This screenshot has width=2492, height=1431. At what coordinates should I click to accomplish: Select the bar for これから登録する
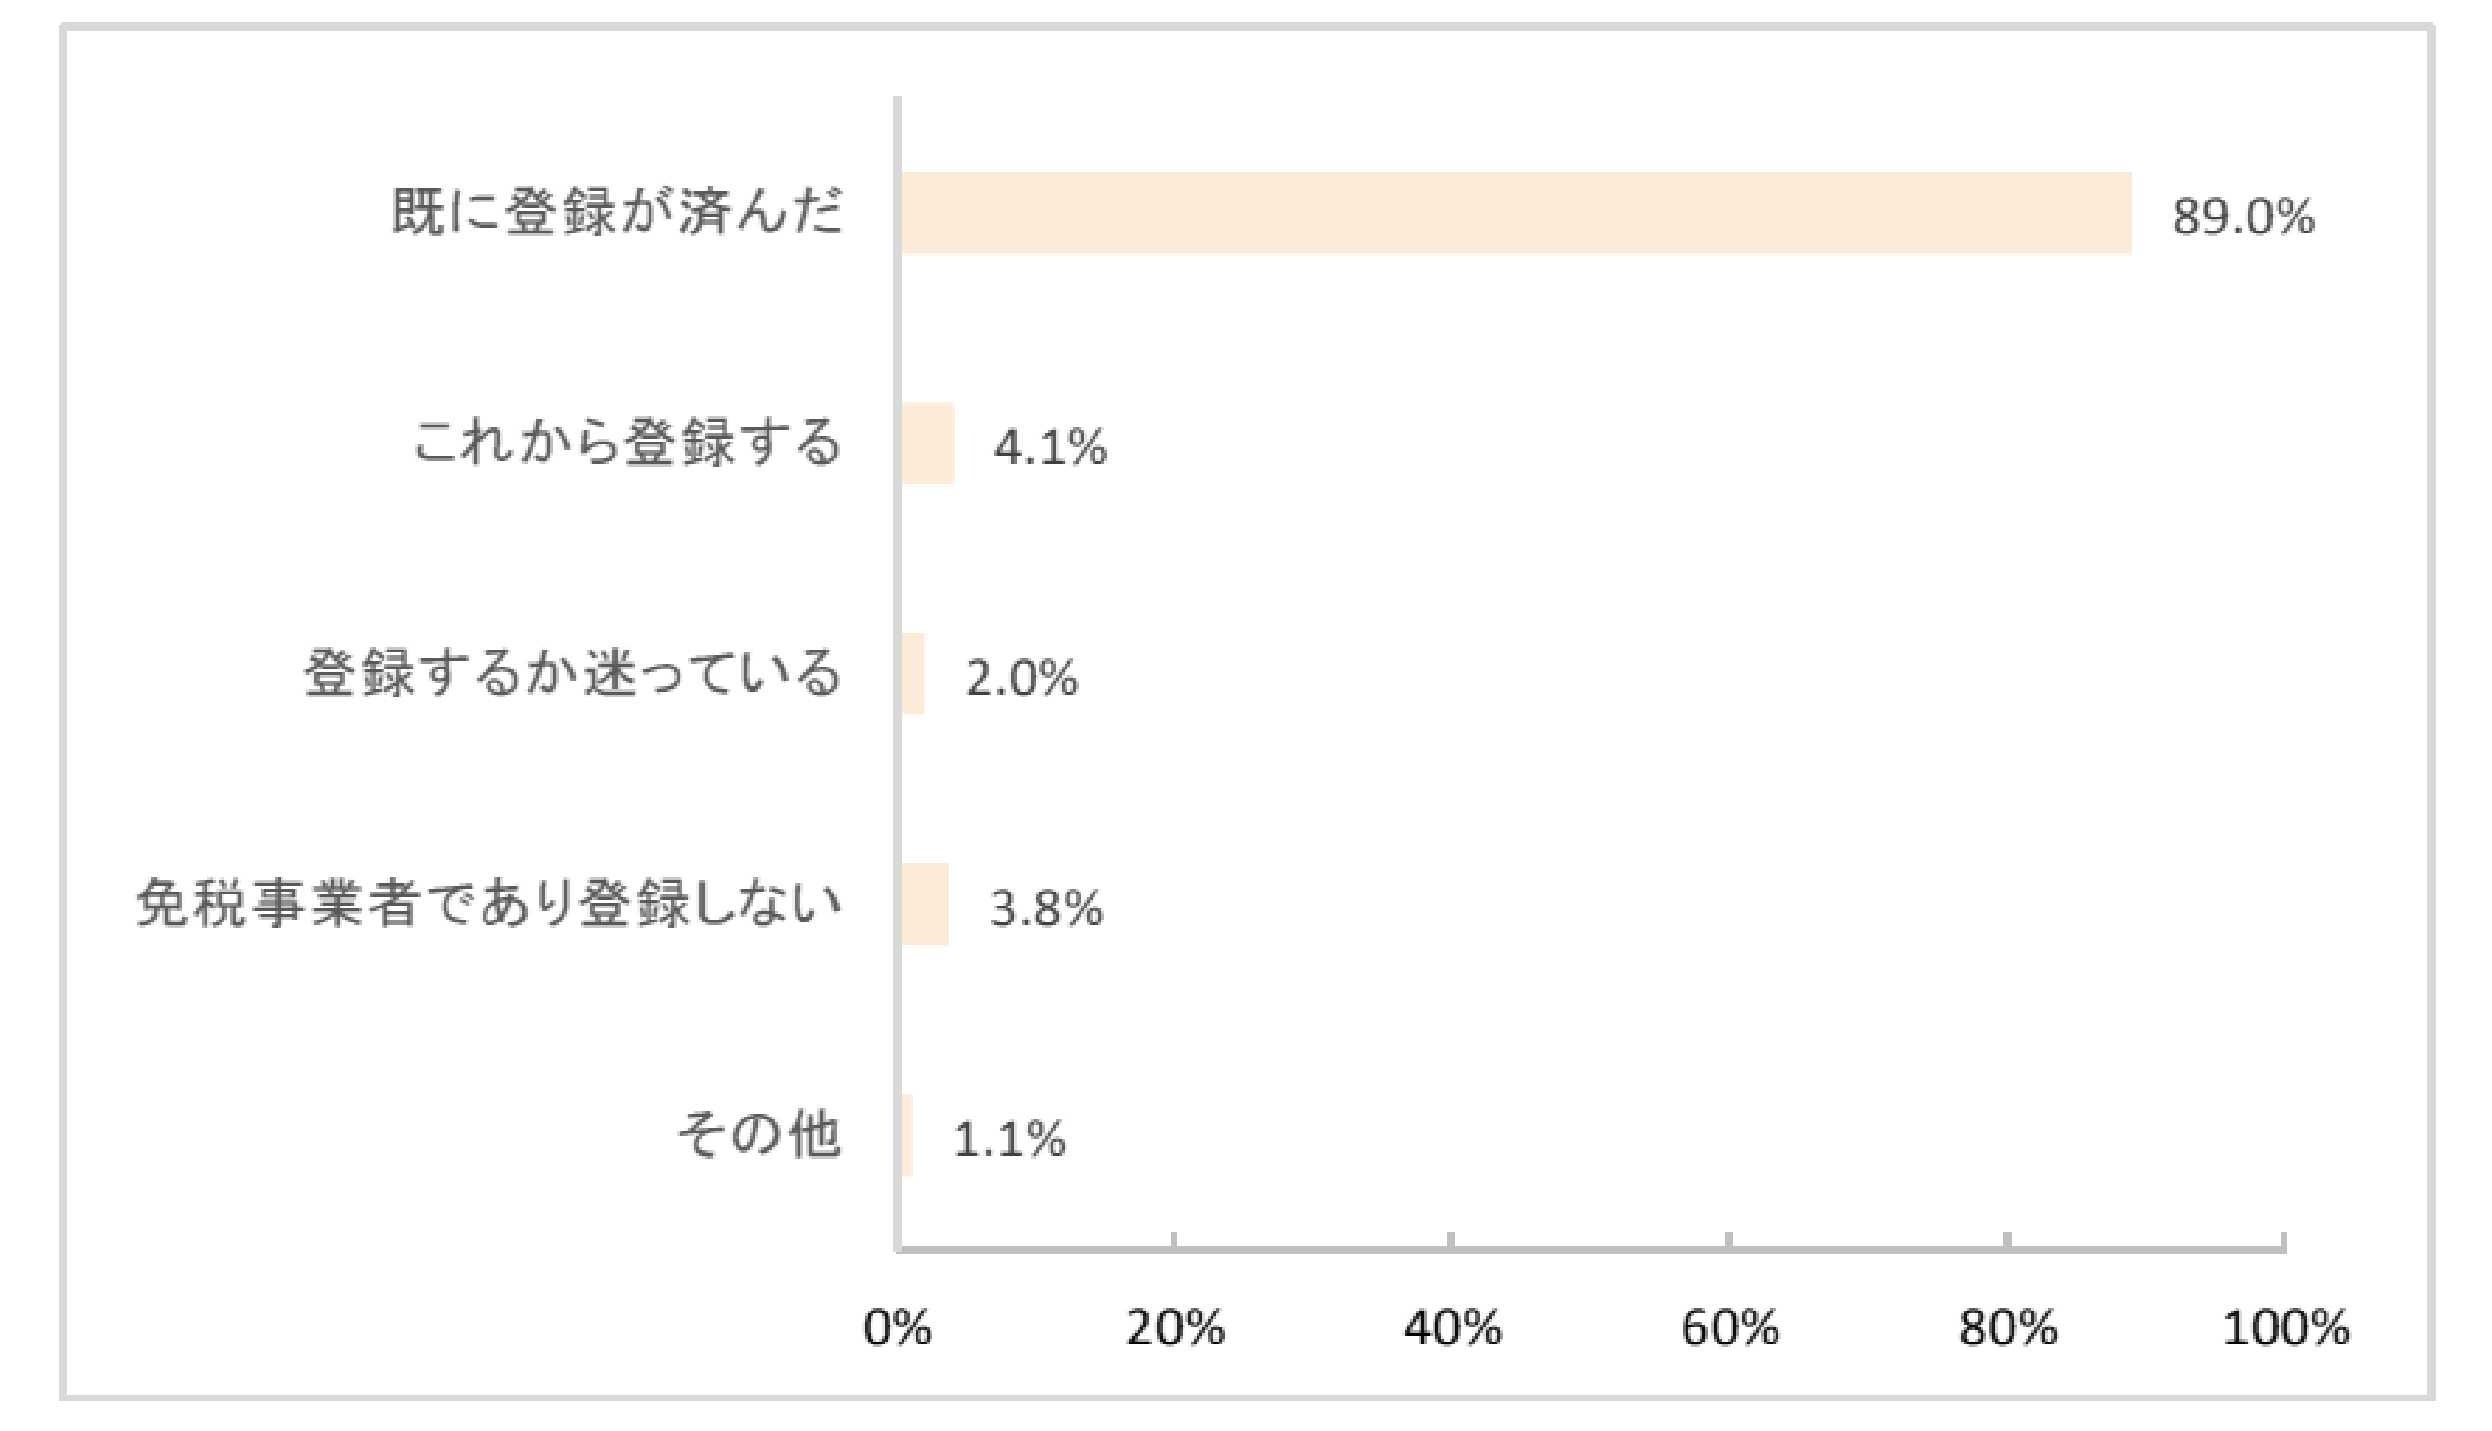pos(928,444)
